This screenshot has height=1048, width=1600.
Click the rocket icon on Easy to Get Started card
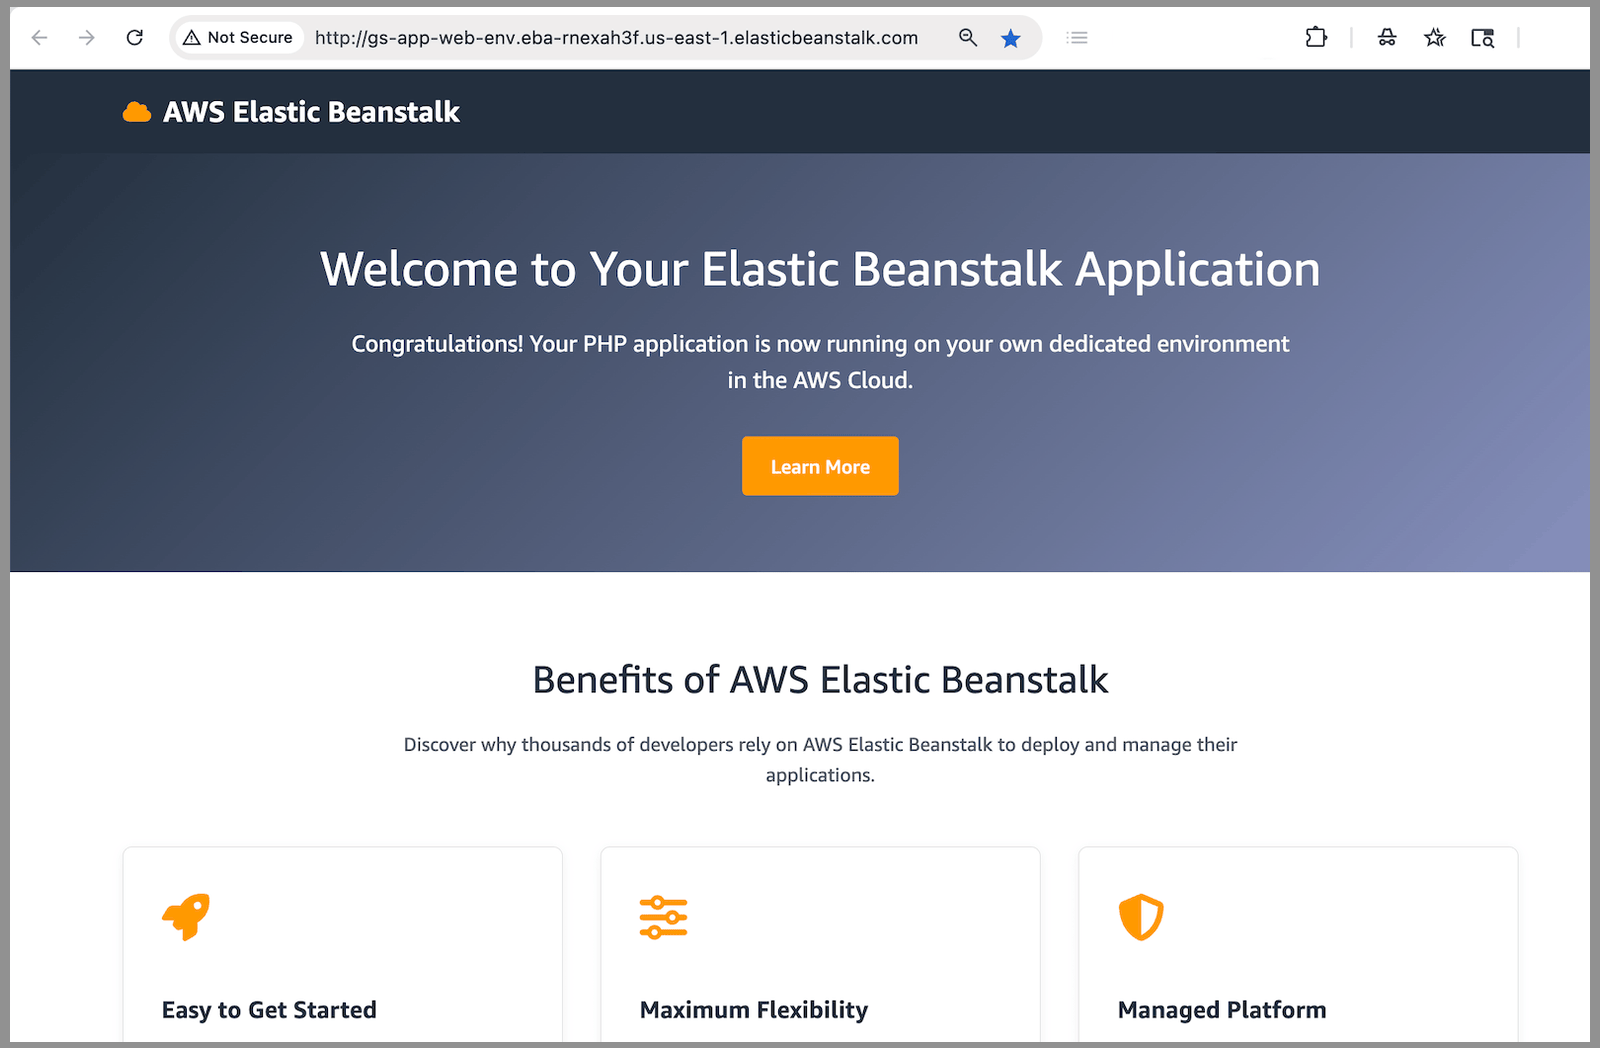(184, 917)
